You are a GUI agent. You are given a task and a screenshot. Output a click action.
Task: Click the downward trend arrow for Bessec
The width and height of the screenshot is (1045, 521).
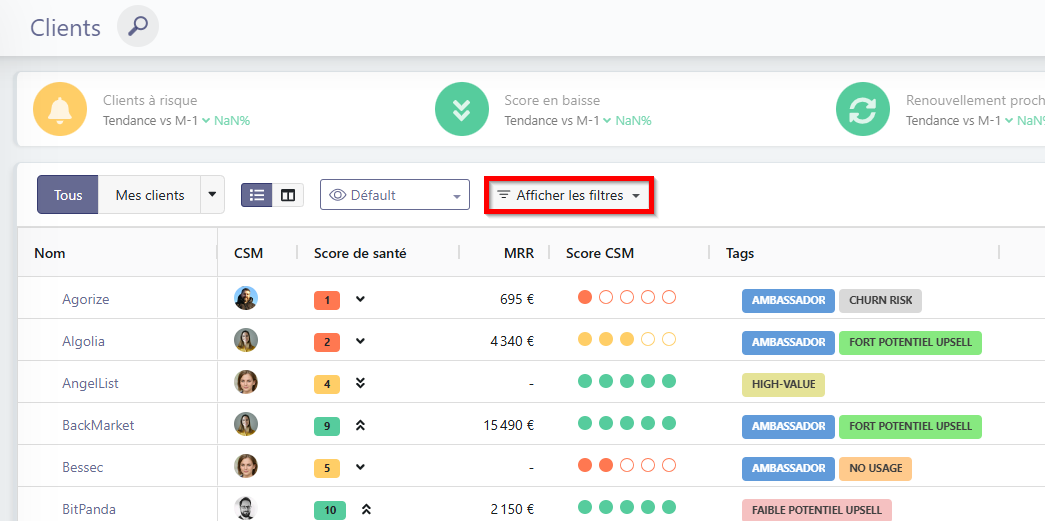361,467
